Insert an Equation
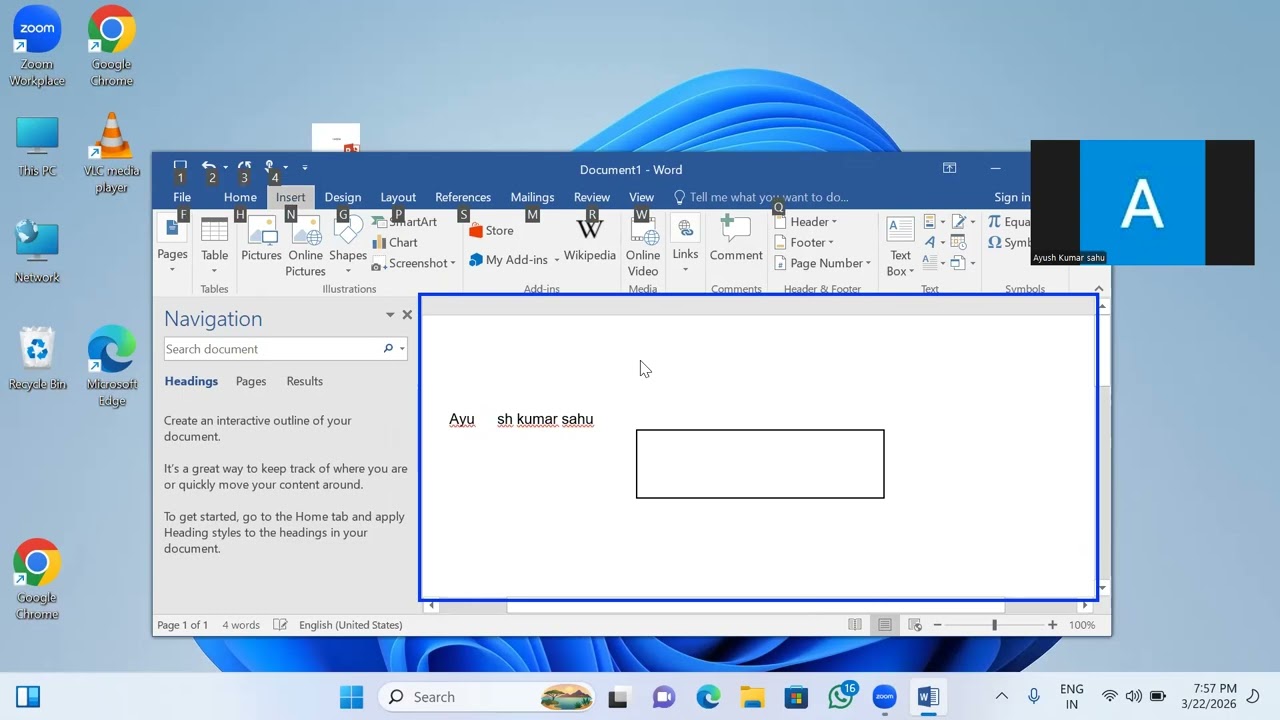Image resolution: width=1280 pixels, height=720 pixels. tap(1008, 222)
